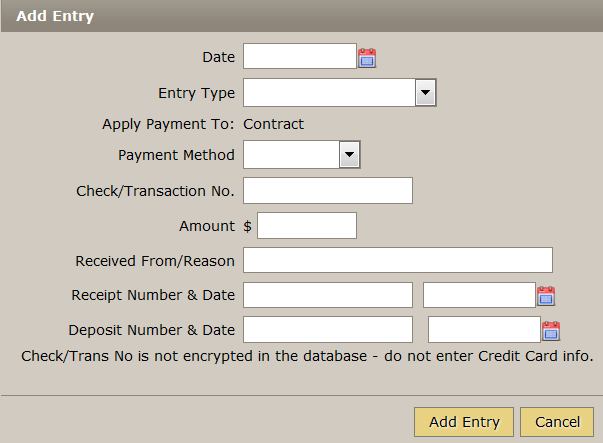
Task: Expand the Entry Type dropdown arrow
Action: (425, 92)
